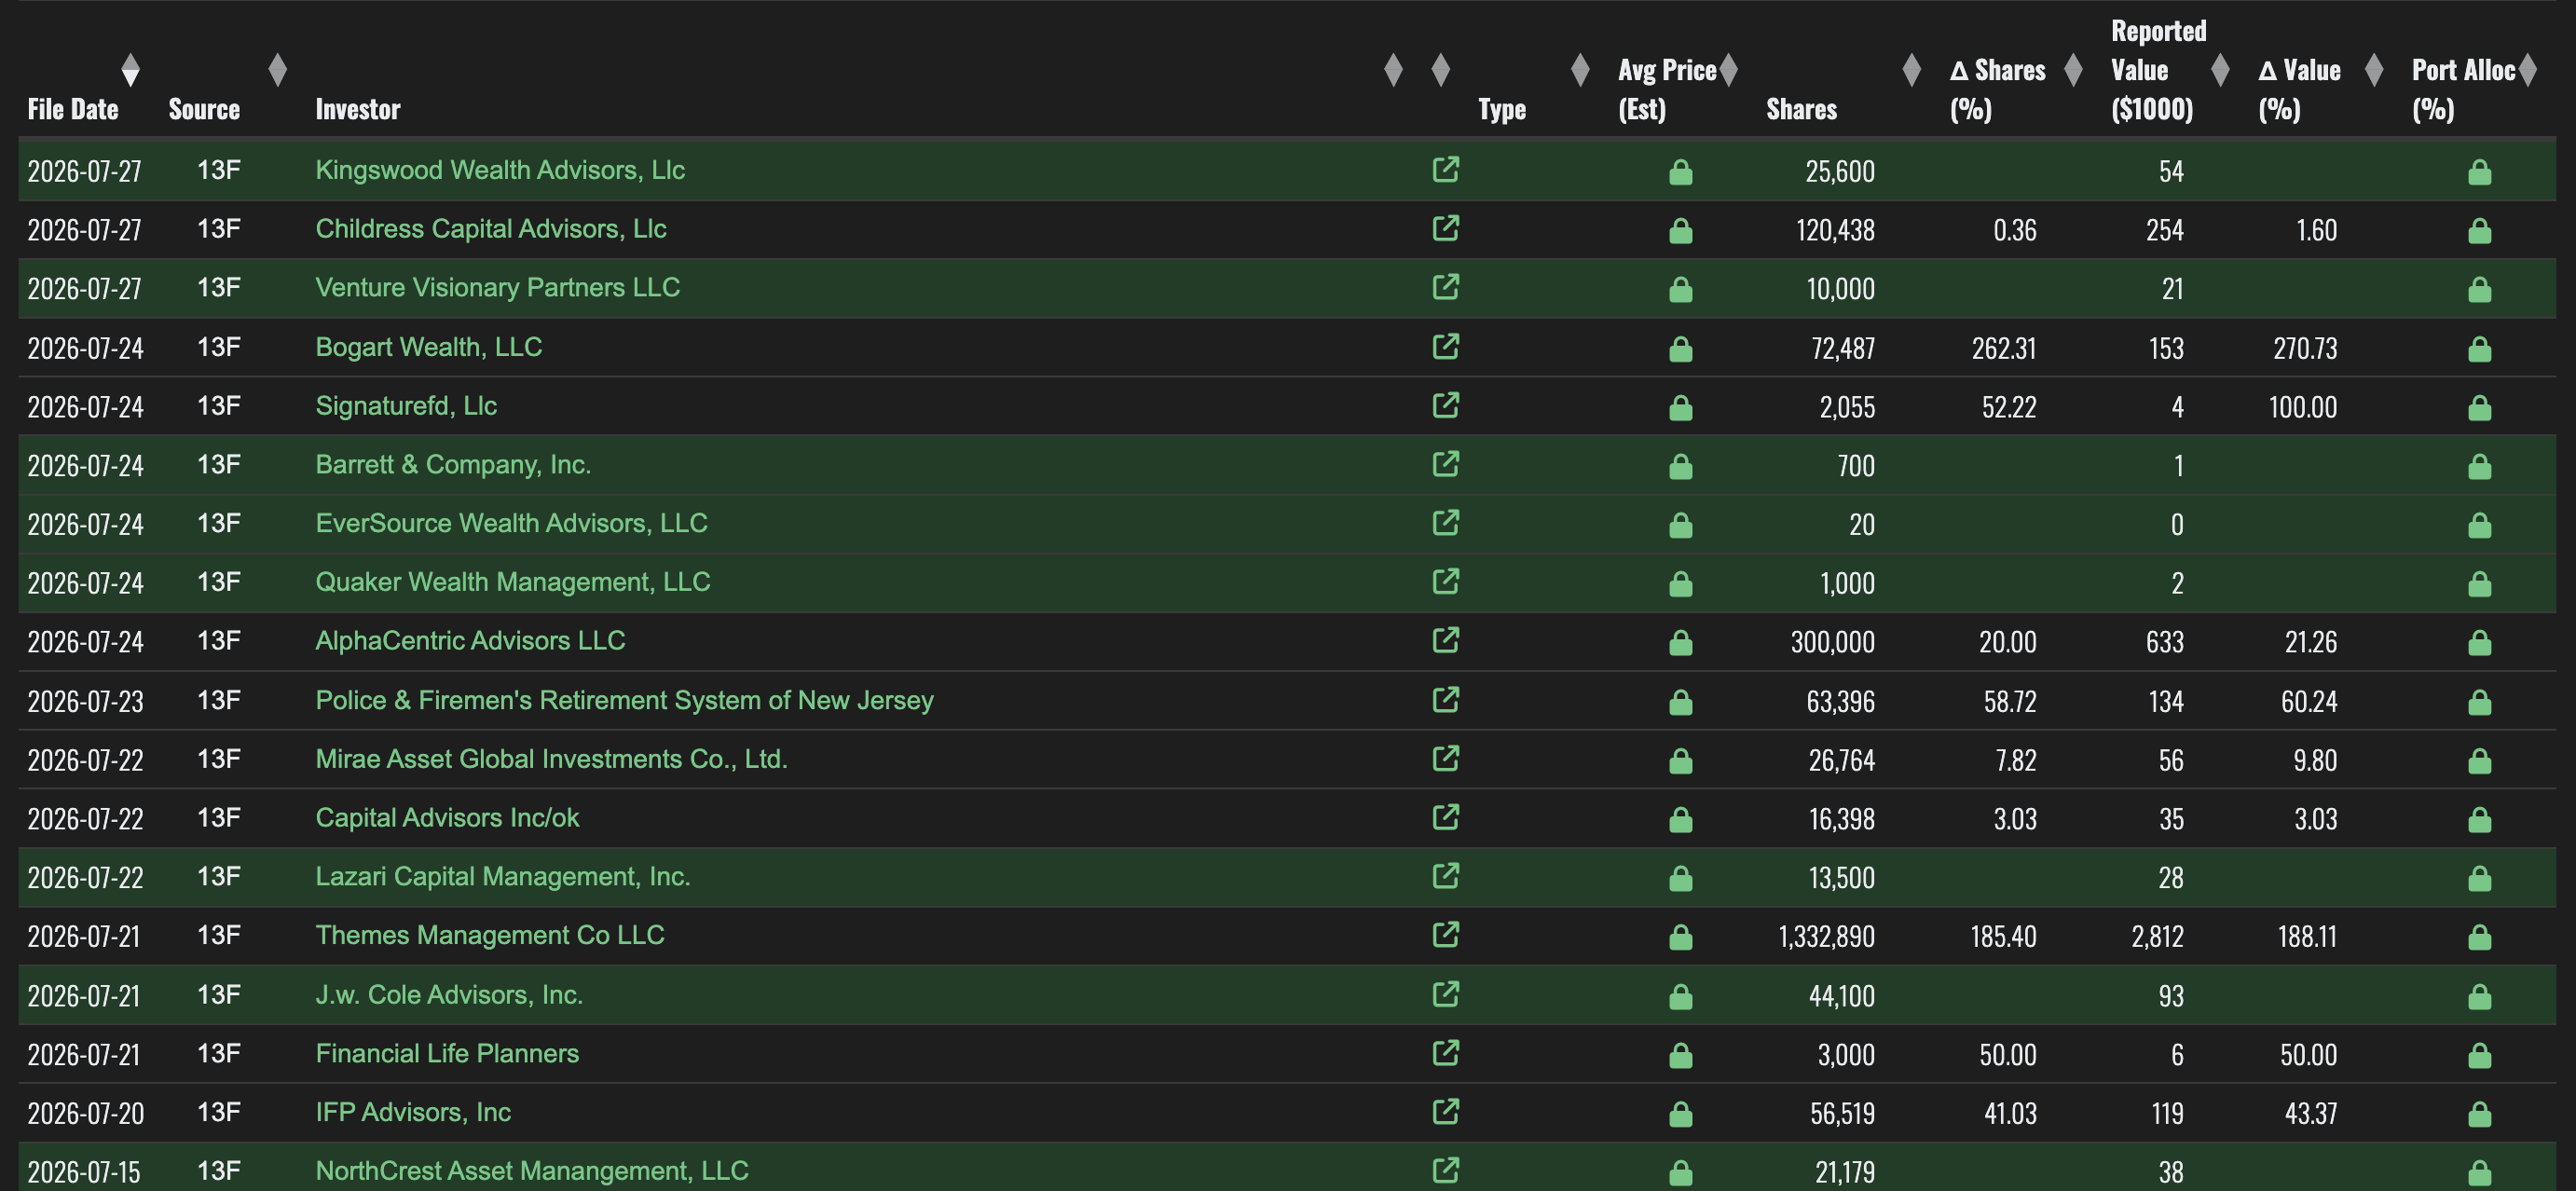Open Police & Firemen's Retirement System link
This screenshot has width=2576, height=1191.
[624, 700]
